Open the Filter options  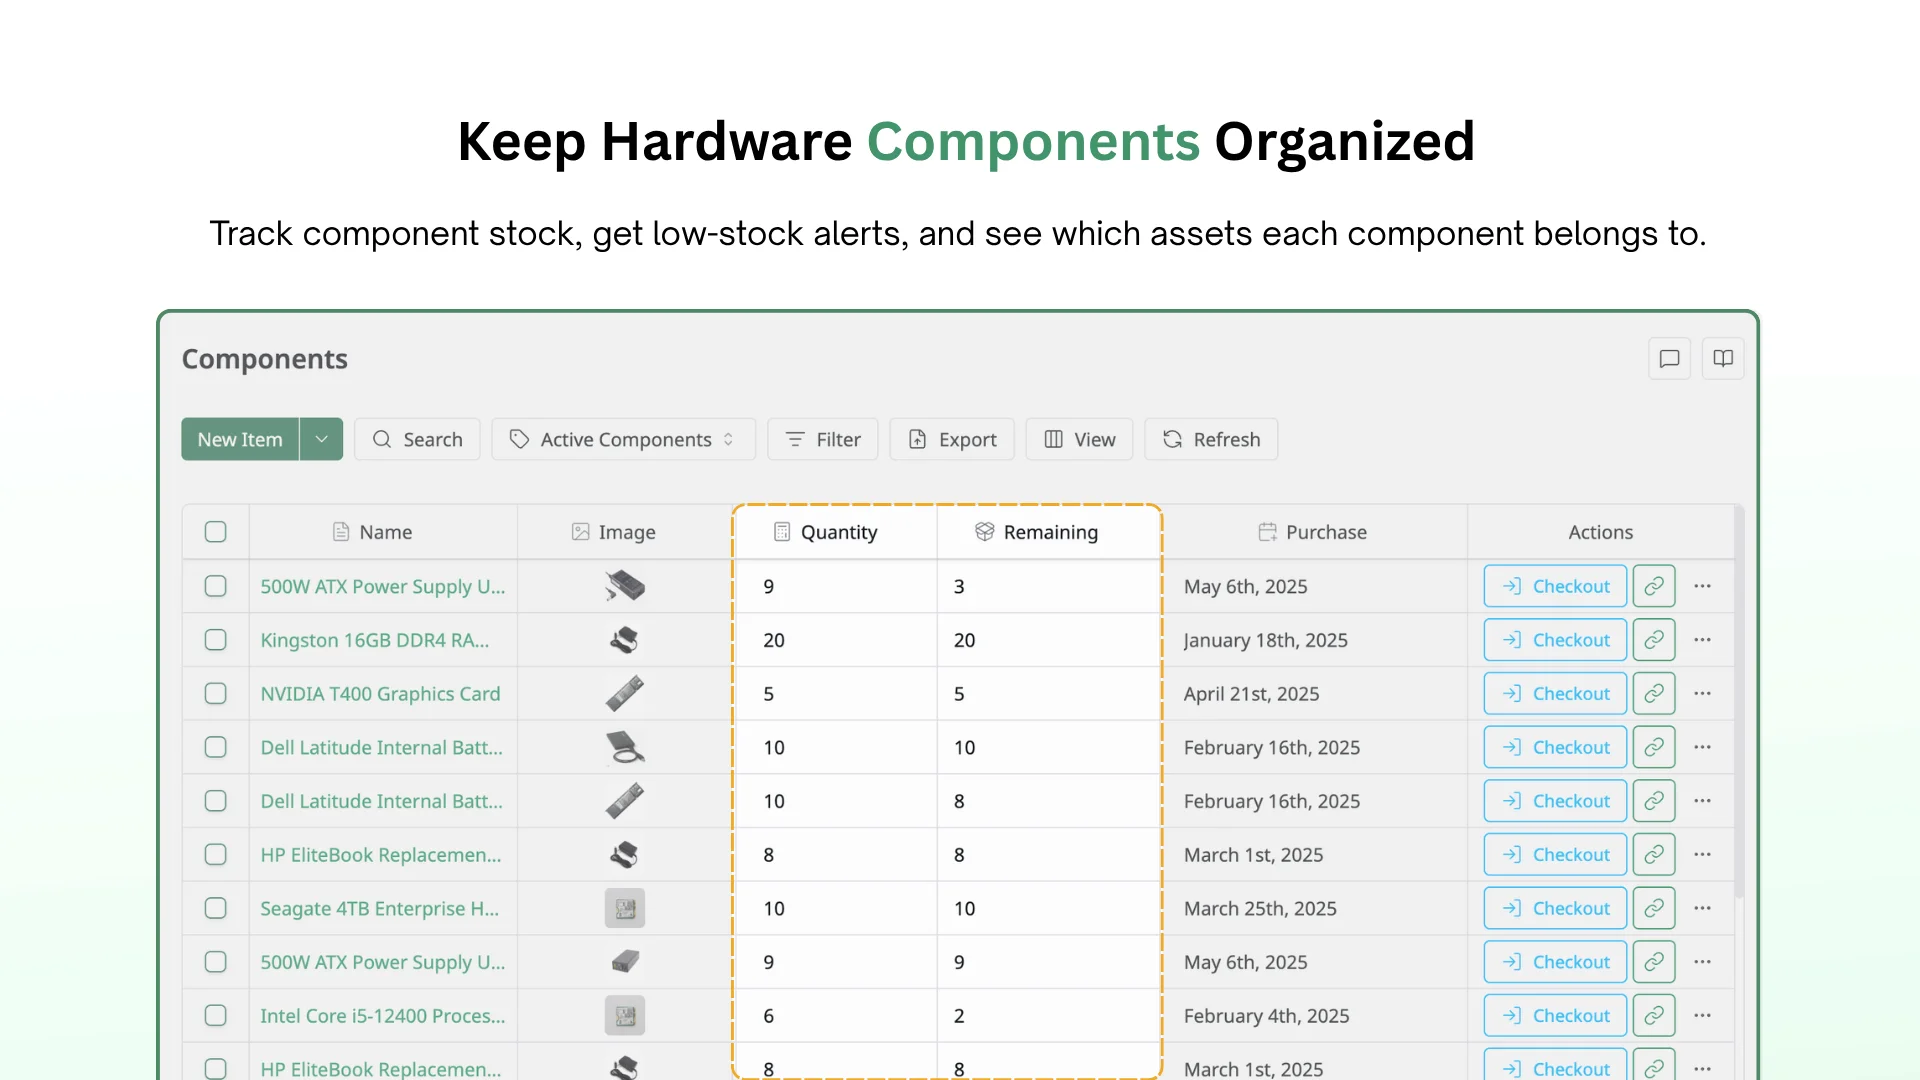823,439
